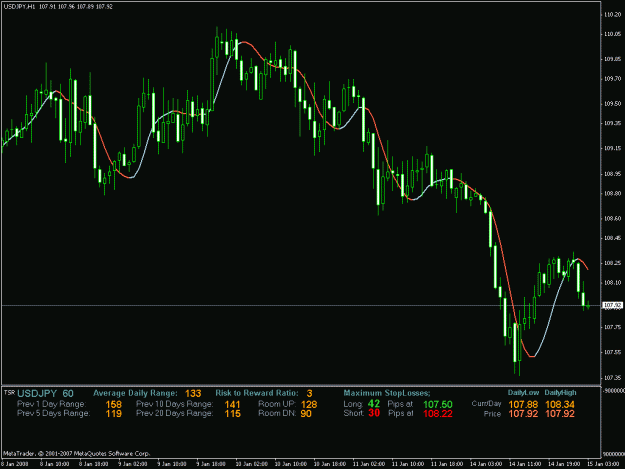Viewport: 625px width, 469px height.
Task: Click the 109.35 price axis label
Action: click(x=613, y=124)
